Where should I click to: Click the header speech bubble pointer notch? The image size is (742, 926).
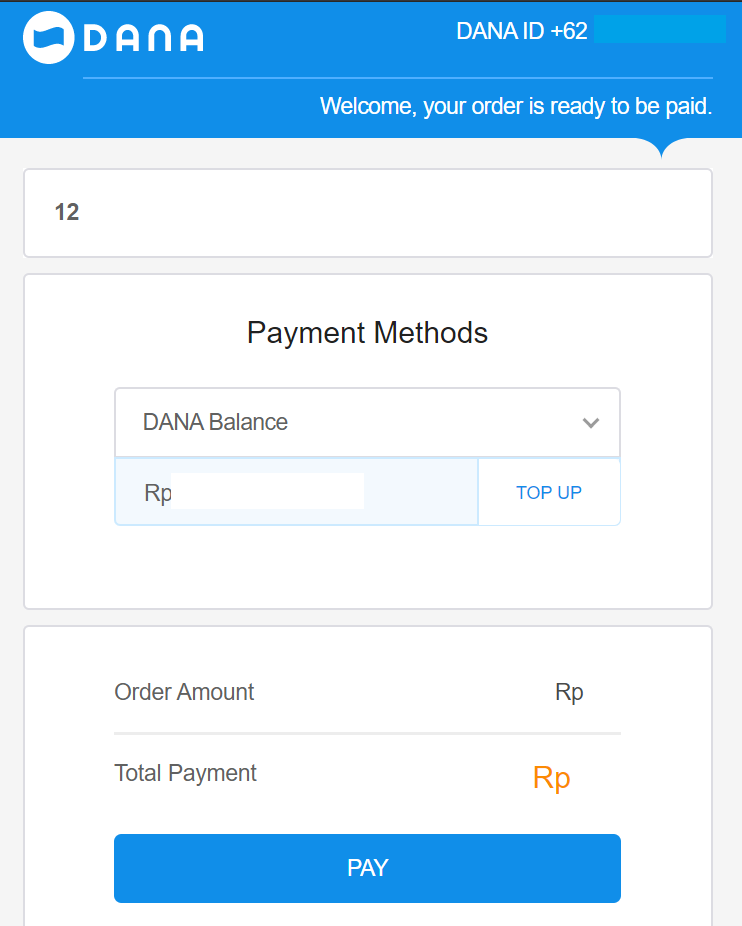(x=661, y=149)
